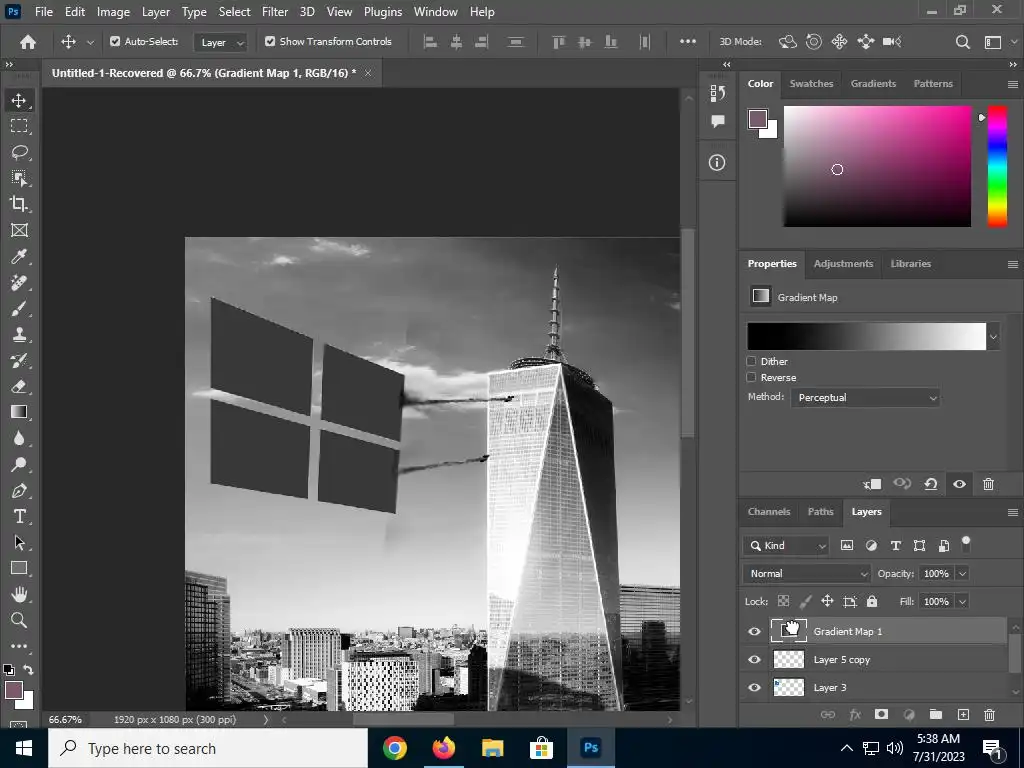Click the foreground color swatch in Color panel
The image size is (1024, 768).
[758, 119]
